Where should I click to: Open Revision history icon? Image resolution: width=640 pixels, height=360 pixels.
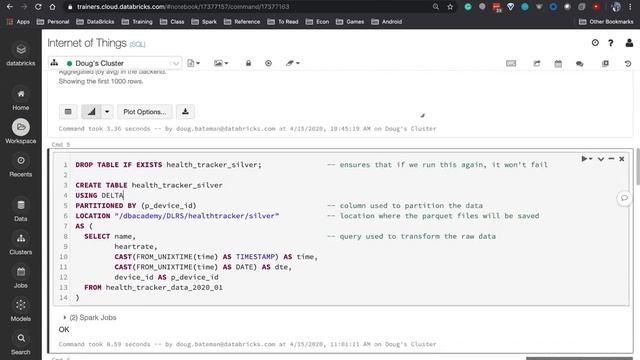(x=628, y=63)
